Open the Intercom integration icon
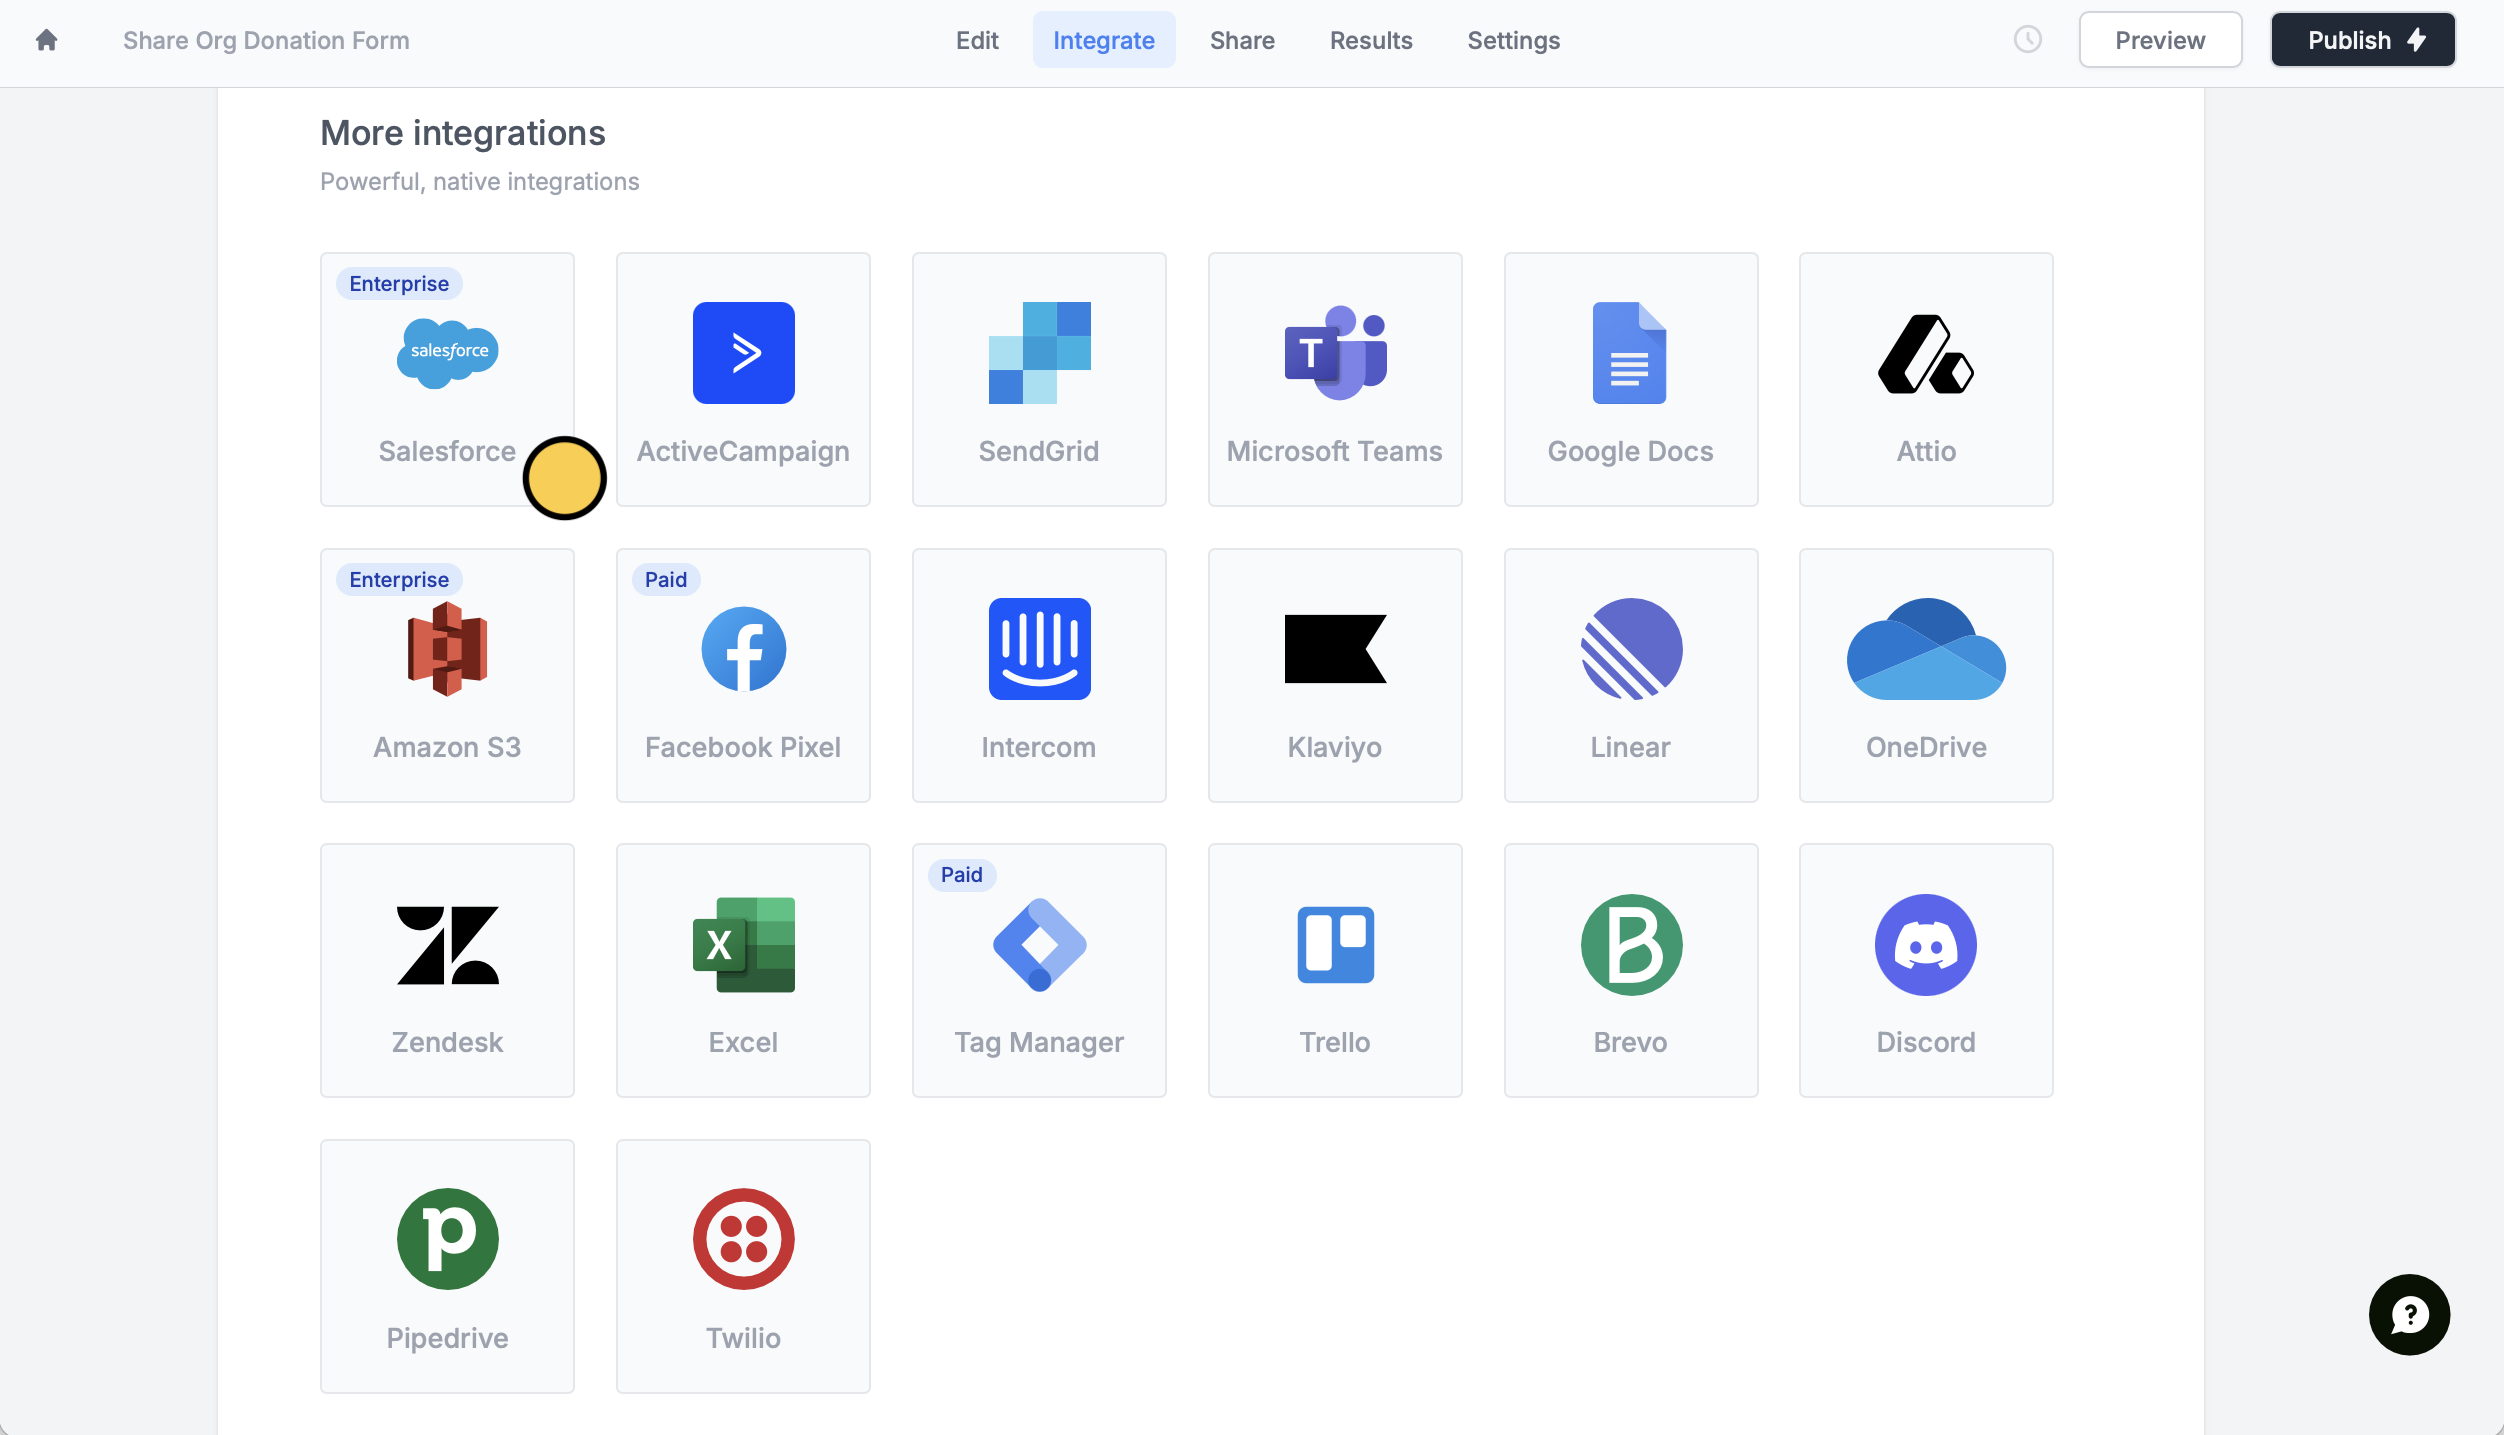 coord(1039,649)
